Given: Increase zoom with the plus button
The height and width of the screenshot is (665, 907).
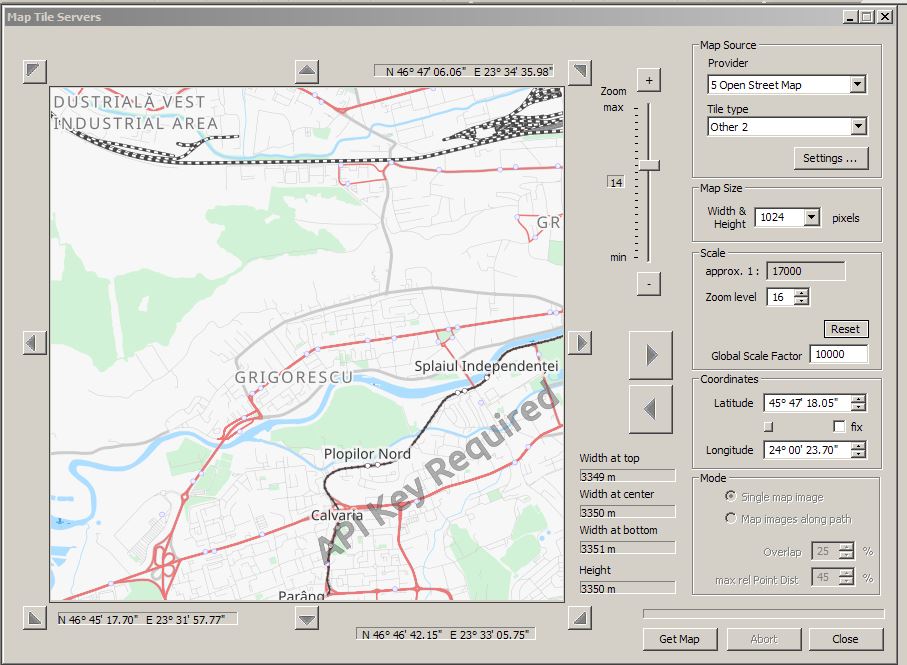Looking at the screenshot, I should 649,80.
